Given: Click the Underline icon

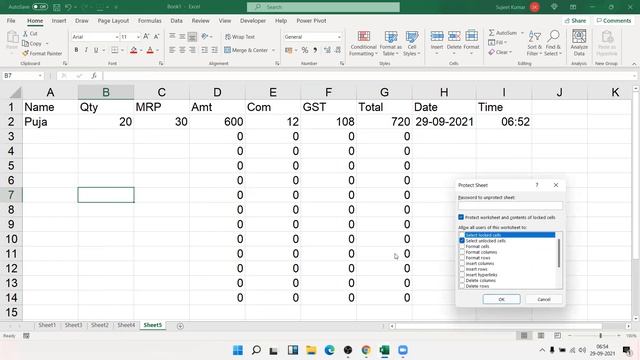Looking at the screenshot, I should tap(96, 50).
